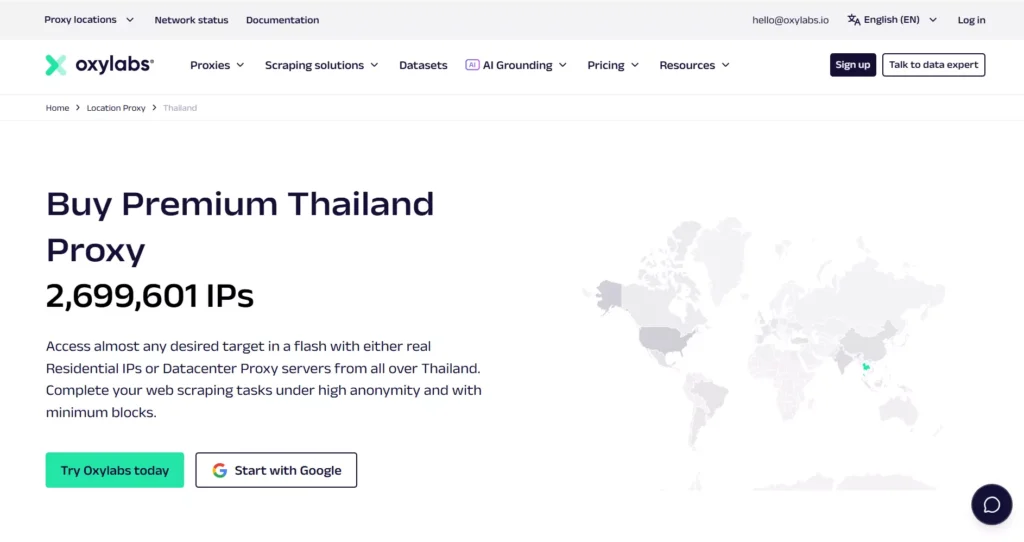The height and width of the screenshot is (542, 1024).
Task: Click the Talk to data expert button
Action: click(x=933, y=65)
